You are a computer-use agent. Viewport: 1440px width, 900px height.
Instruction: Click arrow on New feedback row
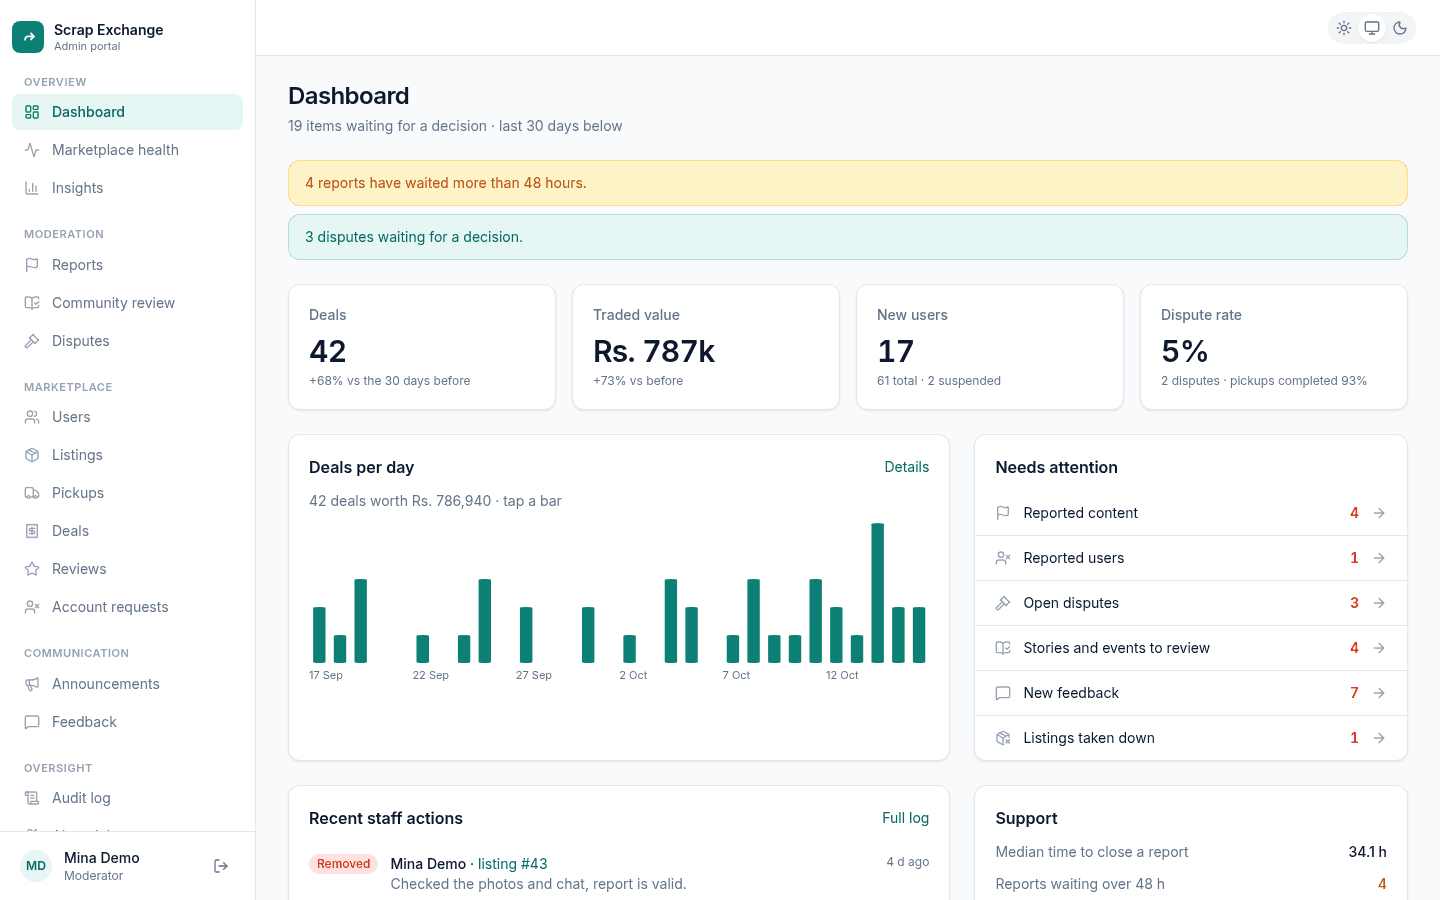(x=1379, y=693)
